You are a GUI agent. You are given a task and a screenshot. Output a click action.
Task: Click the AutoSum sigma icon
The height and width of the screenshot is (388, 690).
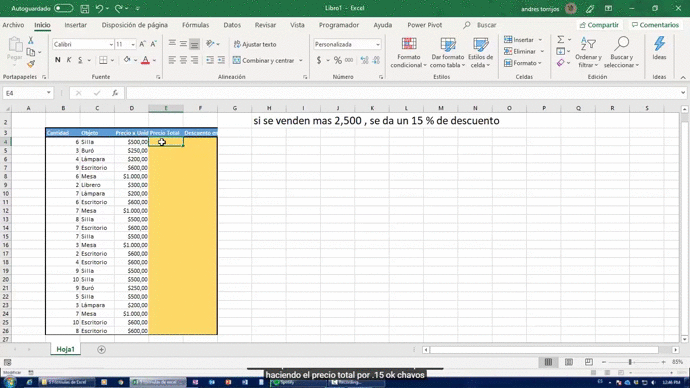561,40
